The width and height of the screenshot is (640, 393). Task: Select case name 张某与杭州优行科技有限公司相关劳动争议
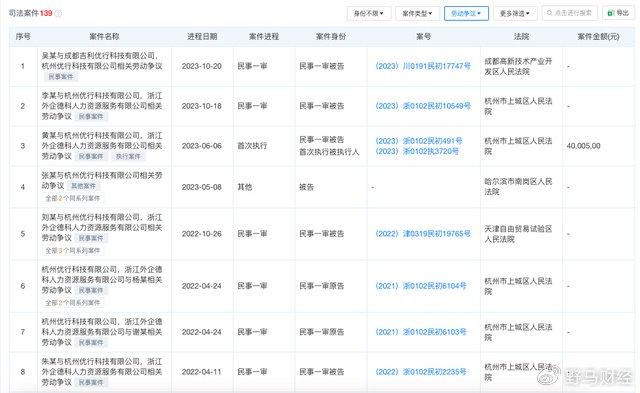102,181
